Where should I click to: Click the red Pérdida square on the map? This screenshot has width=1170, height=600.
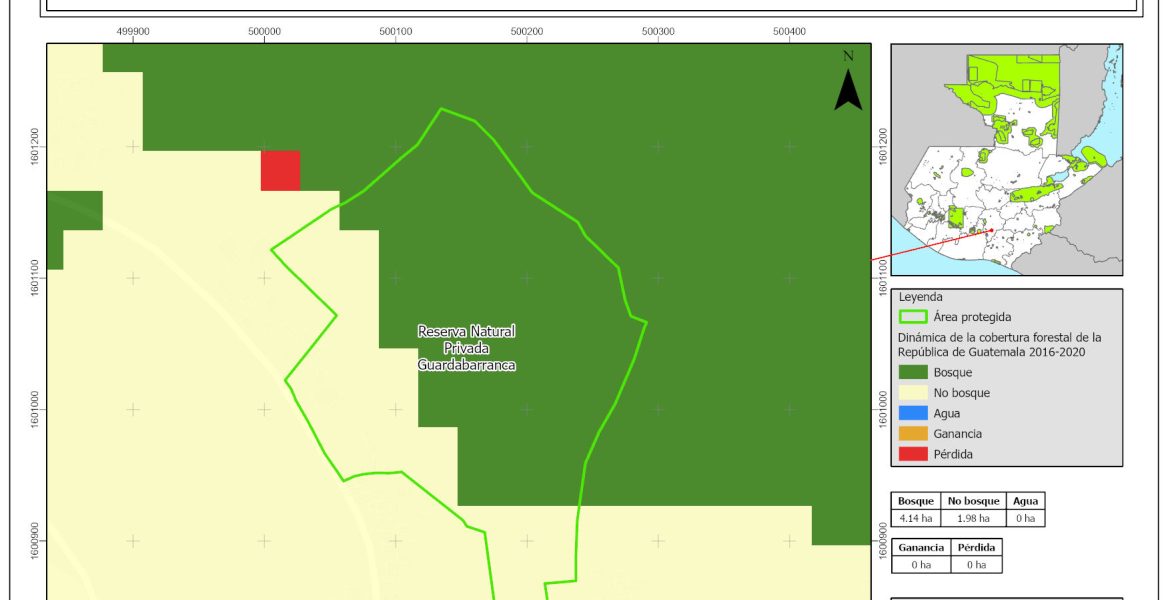(280, 170)
